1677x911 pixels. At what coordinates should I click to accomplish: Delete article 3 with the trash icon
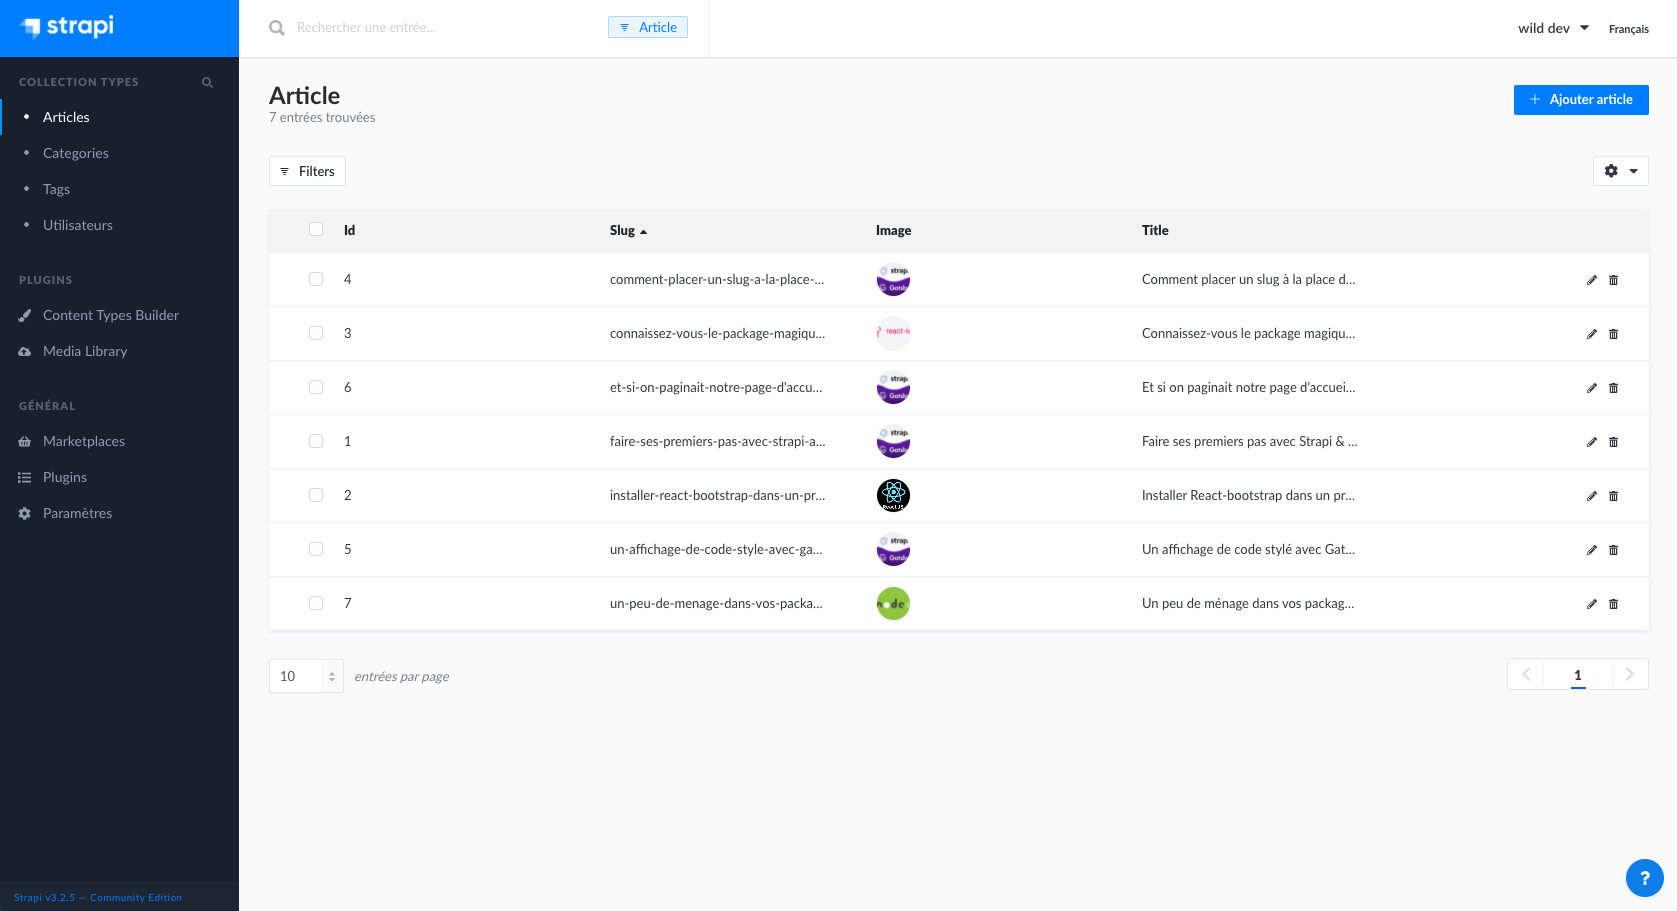[x=1613, y=334]
